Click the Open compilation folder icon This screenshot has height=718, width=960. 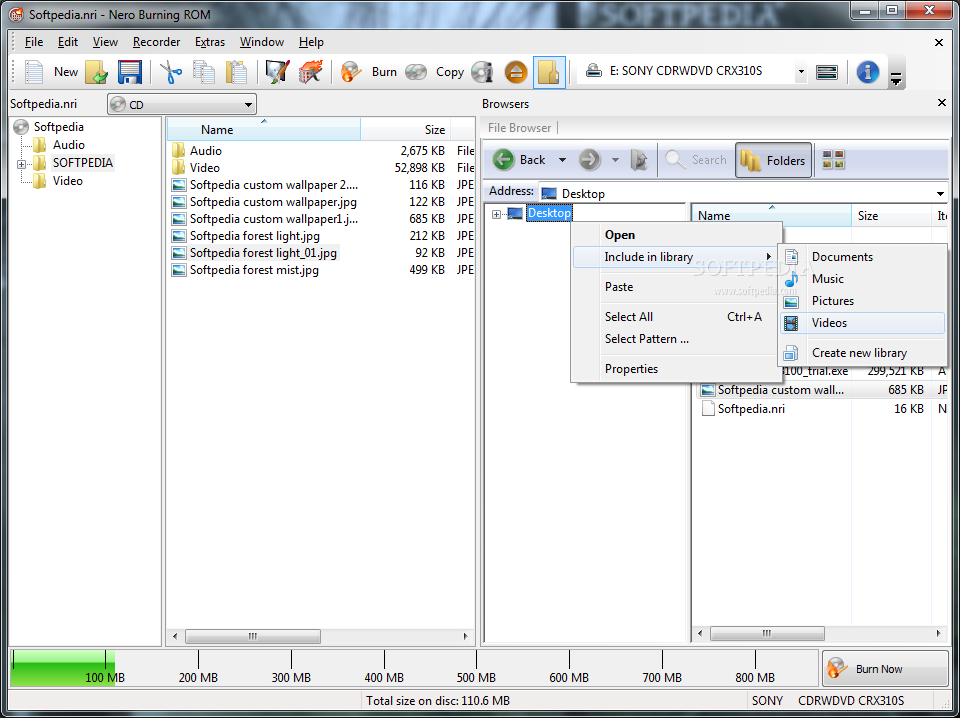point(96,72)
